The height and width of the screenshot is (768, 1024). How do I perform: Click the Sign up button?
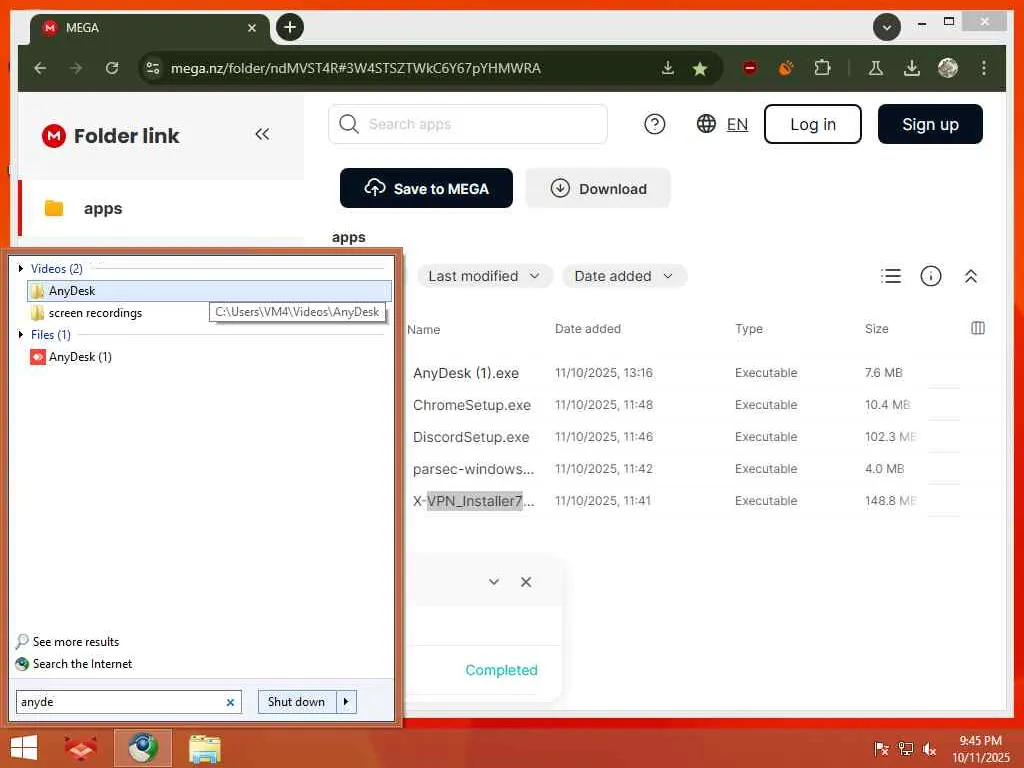pyautogui.click(x=930, y=124)
